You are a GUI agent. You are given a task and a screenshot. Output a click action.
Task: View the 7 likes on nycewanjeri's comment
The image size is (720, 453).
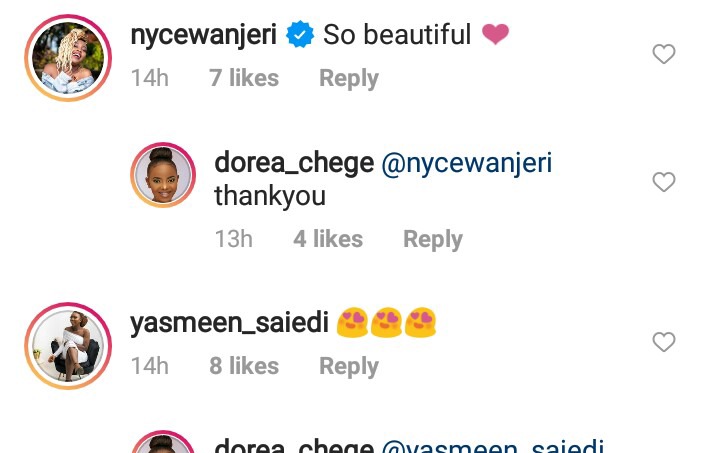click(244, 78)
